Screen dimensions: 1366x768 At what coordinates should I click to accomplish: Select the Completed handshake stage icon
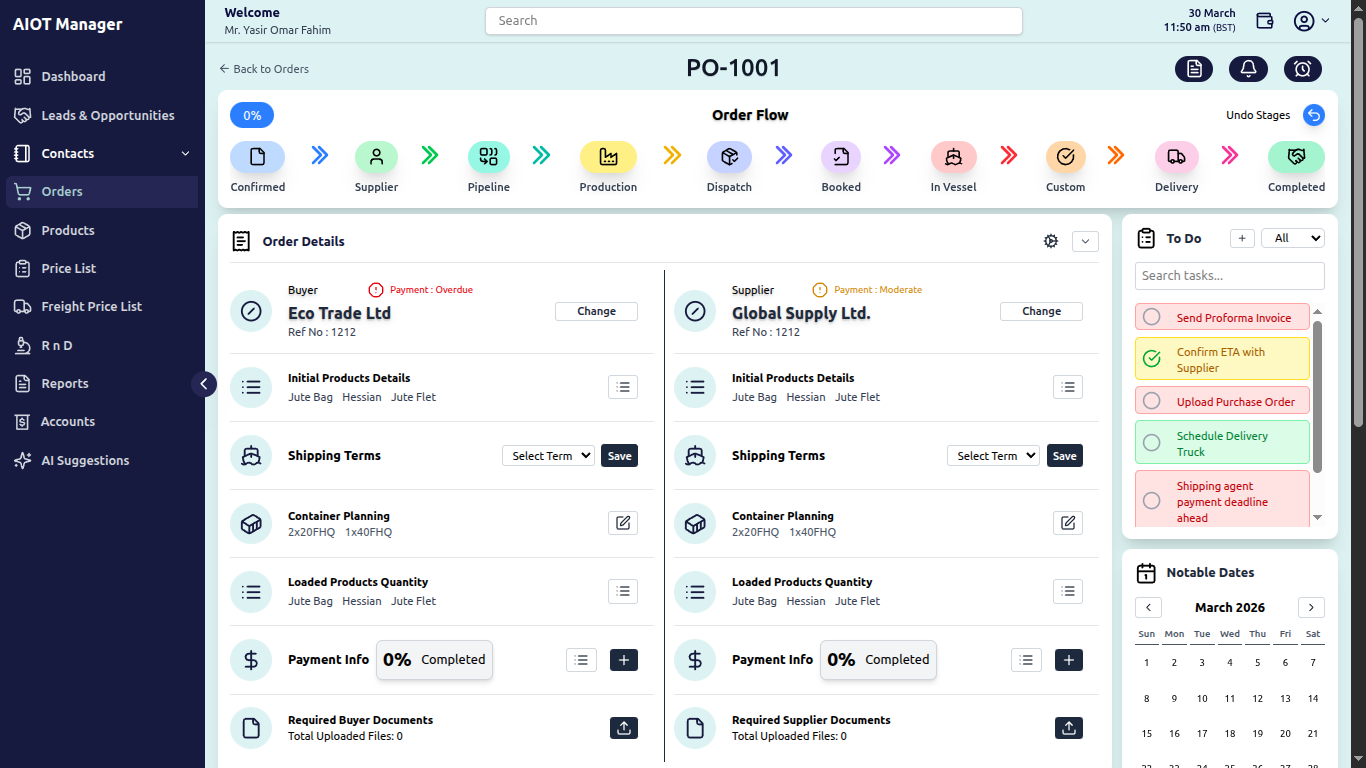click(1296, 157)
